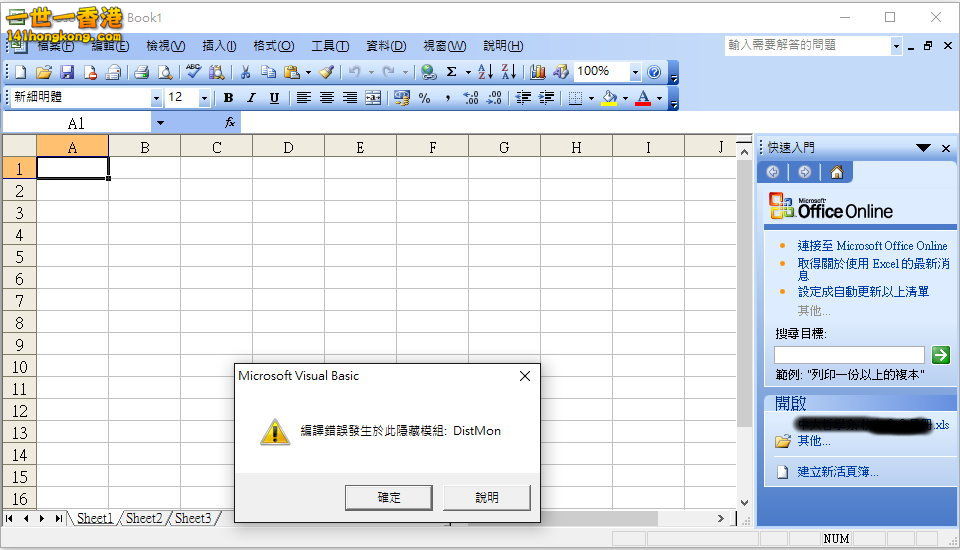Image resolution: width=960 pixels, height=550 pixels.
Task: Click the help question input box
Action: pyautogui.click(x=808, y=45)
